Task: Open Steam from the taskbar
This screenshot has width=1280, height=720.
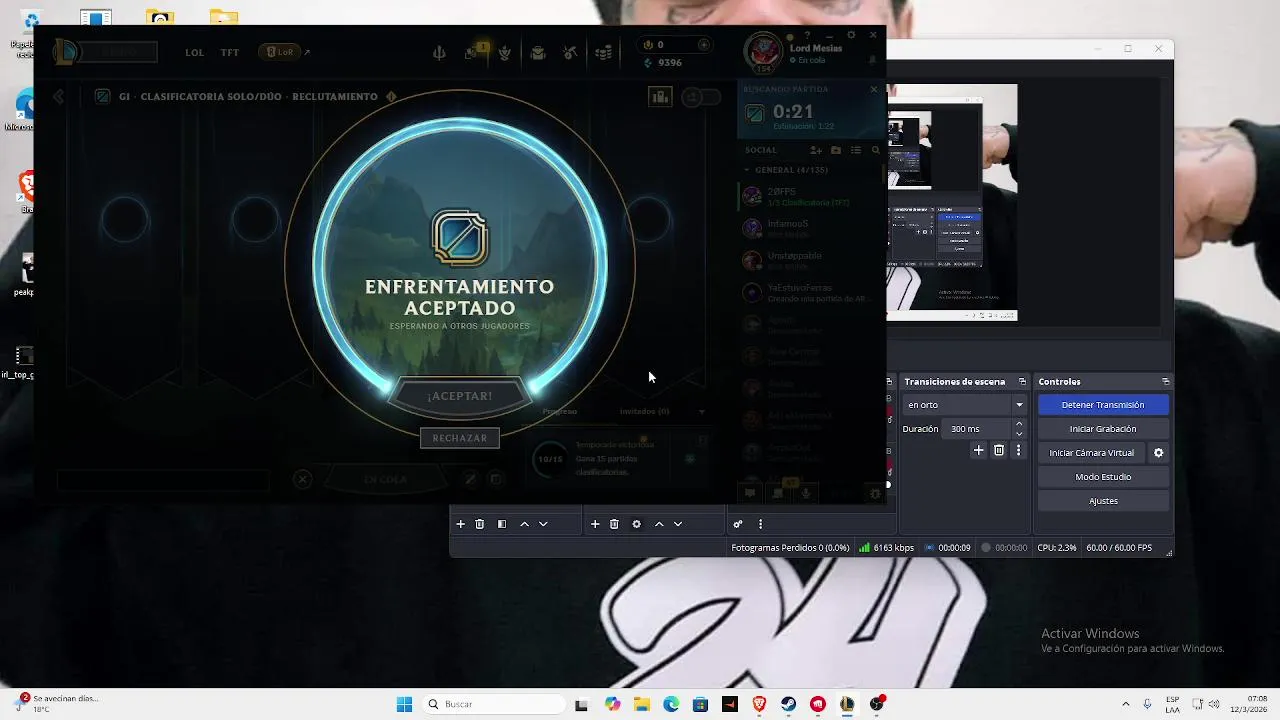Action: (789, 704)
